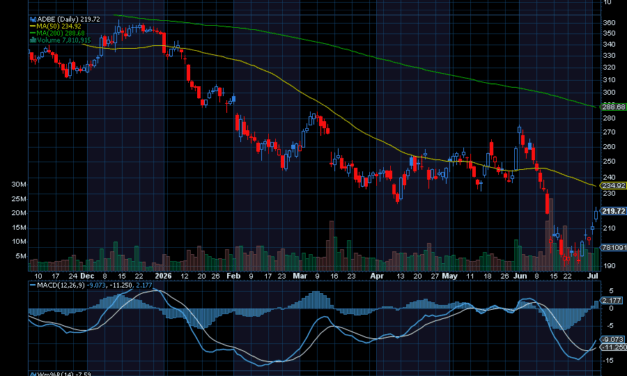Click the 'MACD(12,26,9)' indicator label
This screenshot has height=376, width=627.
pyautogui.click(x=61, y=285)
